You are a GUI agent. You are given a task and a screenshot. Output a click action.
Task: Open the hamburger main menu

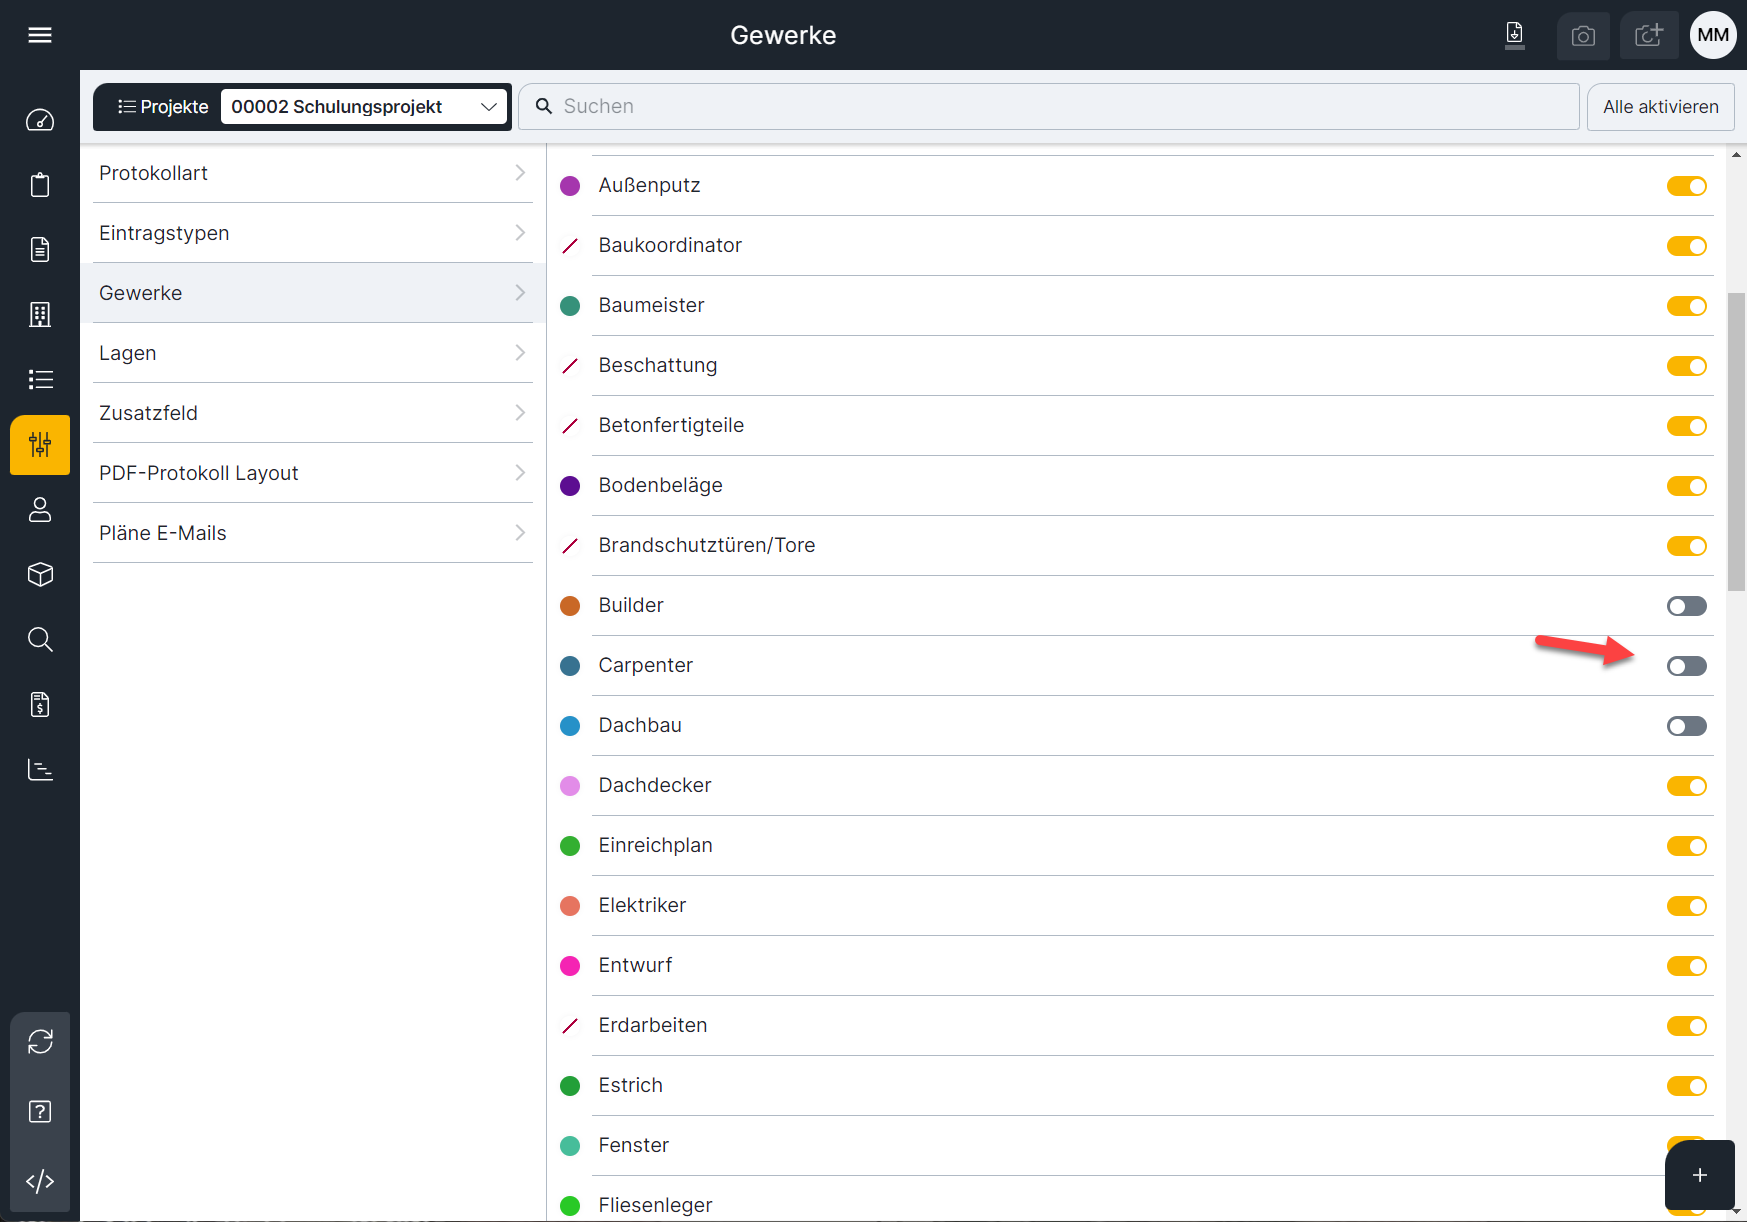tap(40, 35)
